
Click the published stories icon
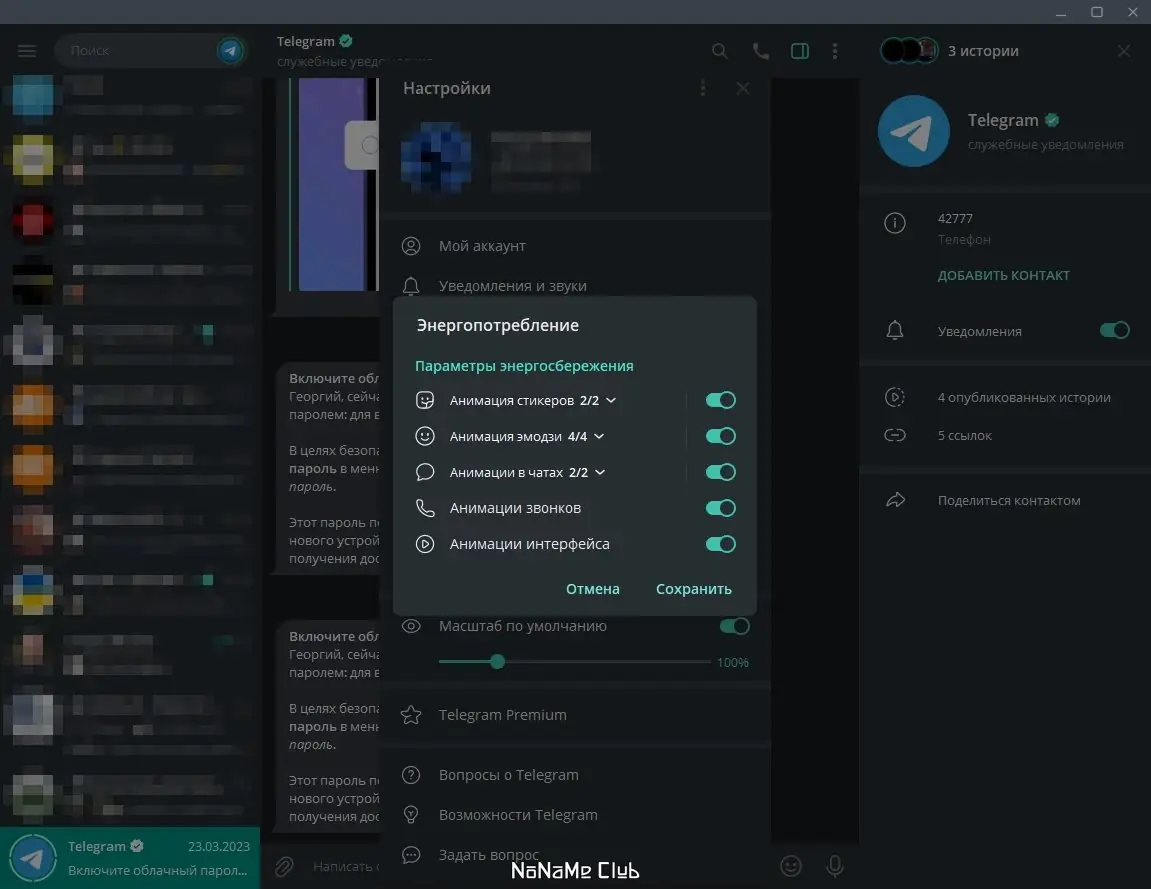pyautogui.click(x=895, y=397)
